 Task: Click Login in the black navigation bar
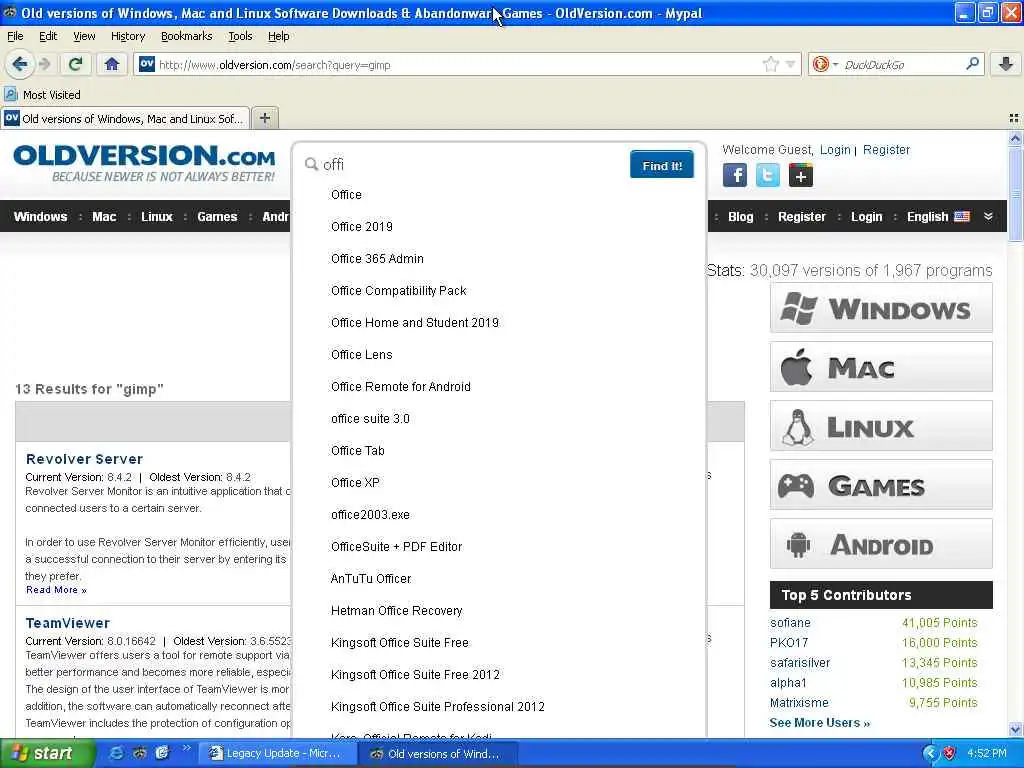867,217
